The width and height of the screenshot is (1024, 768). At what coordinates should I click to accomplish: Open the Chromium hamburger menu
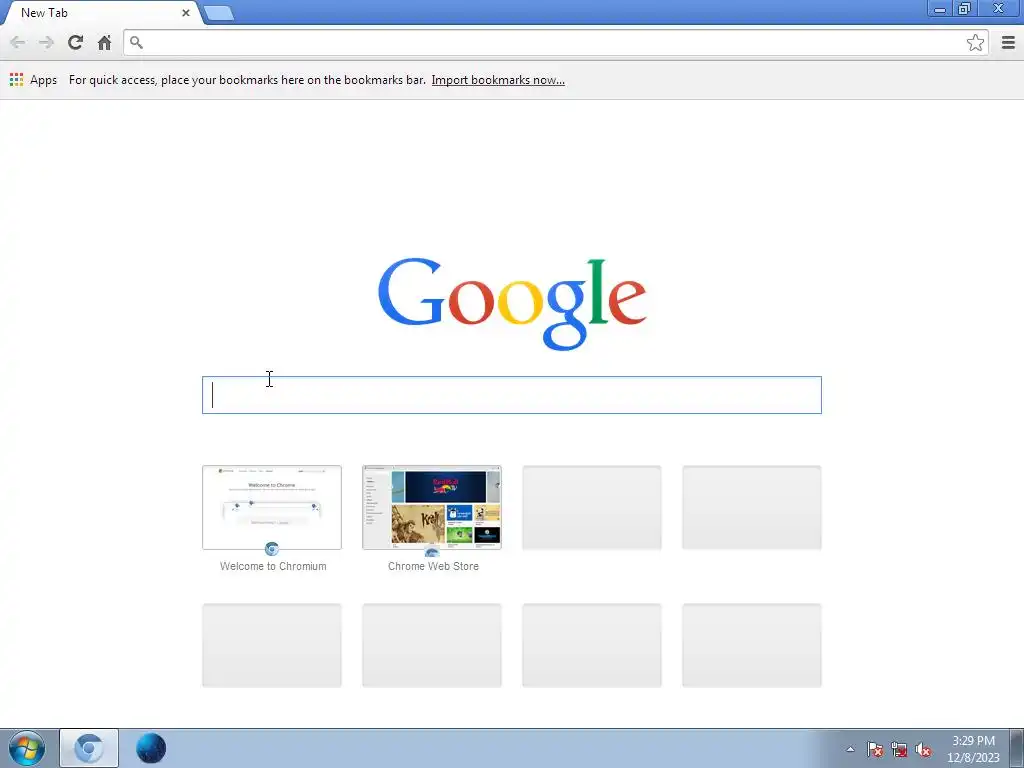click(x=1008, y=42)
